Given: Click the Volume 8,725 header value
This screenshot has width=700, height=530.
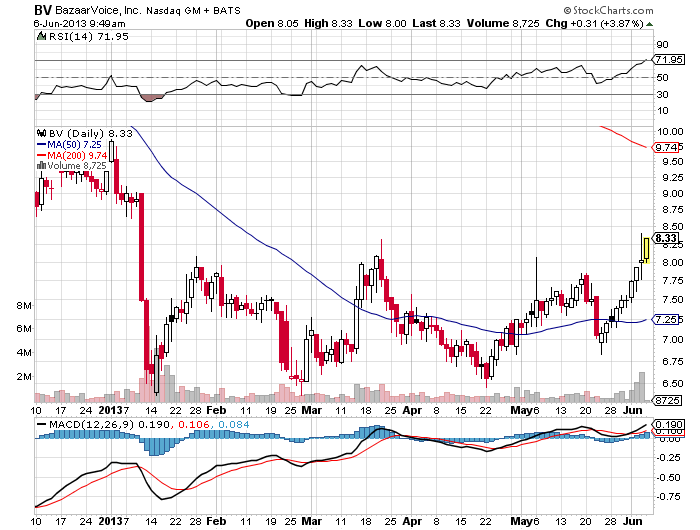Looking at the screenshot, I should click(503, 23).
